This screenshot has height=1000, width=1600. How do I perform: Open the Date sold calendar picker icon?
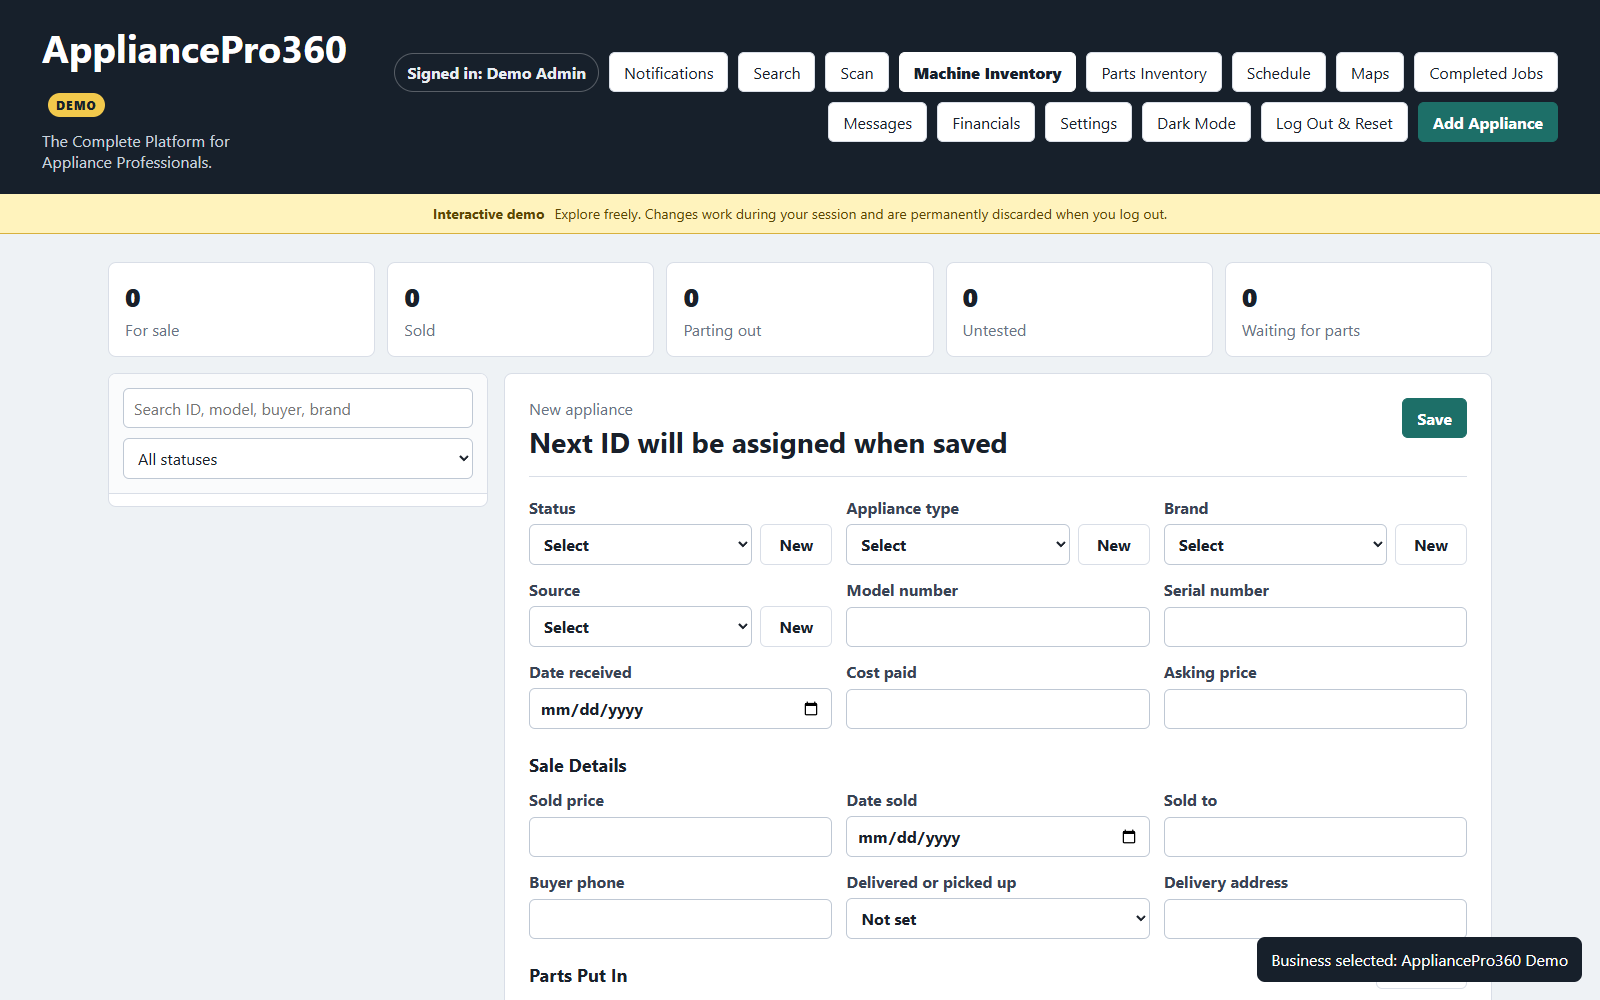tap(1129, 837)
